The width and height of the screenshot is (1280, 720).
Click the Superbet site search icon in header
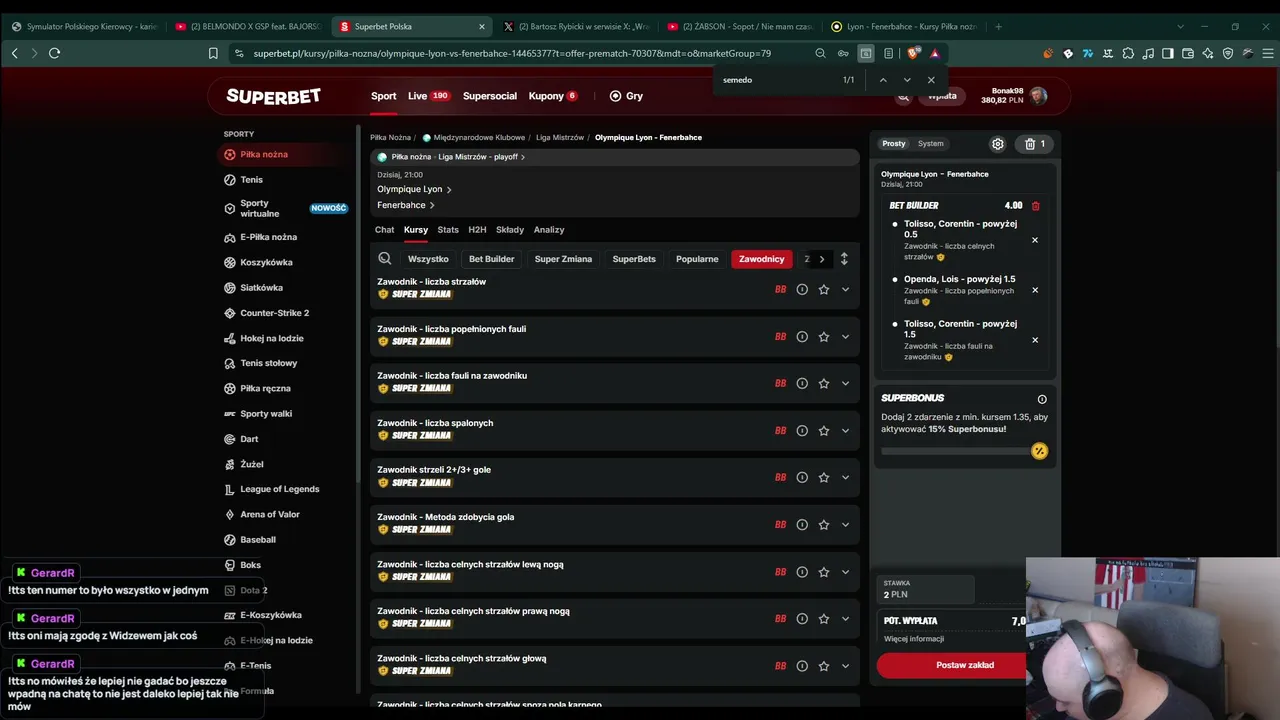[903, 97]
